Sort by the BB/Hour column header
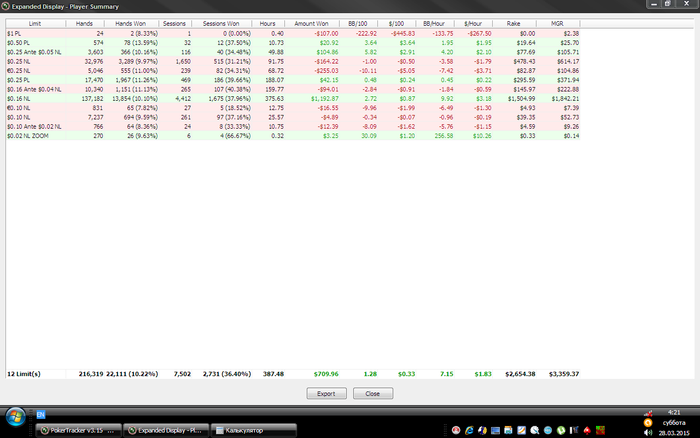 pos(434,23)
